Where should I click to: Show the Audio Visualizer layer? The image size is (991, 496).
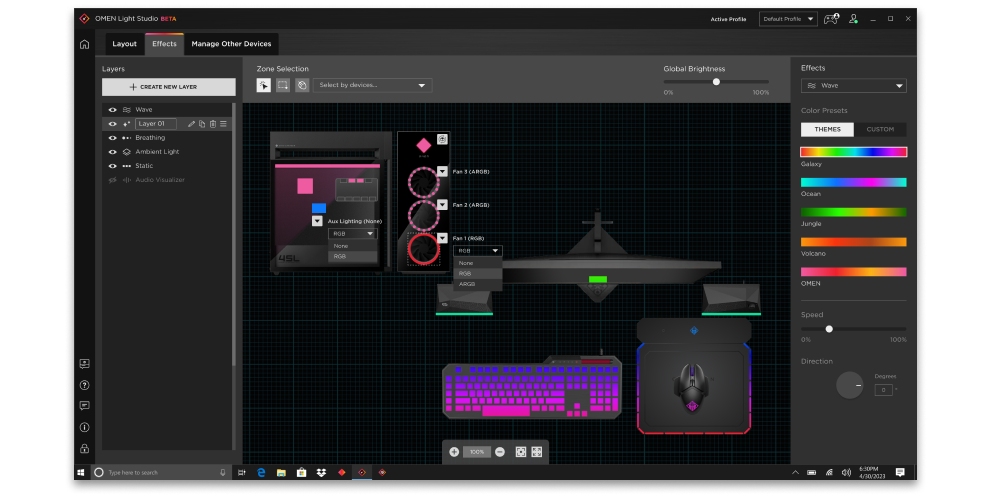[x=112, y=180]
